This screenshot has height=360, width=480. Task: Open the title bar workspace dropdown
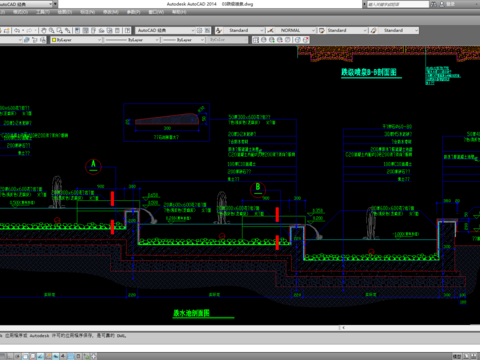(x=51, y=4)
